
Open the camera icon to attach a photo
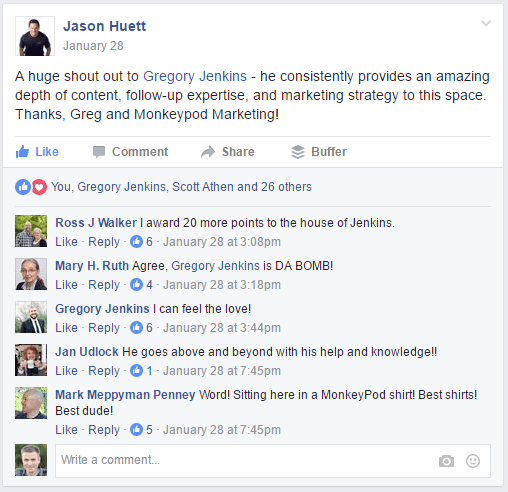(446, 461)
